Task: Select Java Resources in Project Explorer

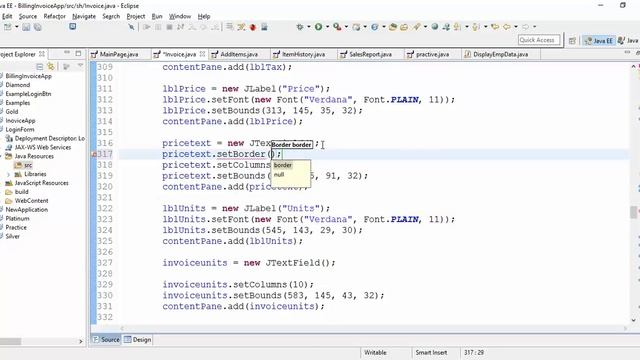Action: [x=34, y=156]
